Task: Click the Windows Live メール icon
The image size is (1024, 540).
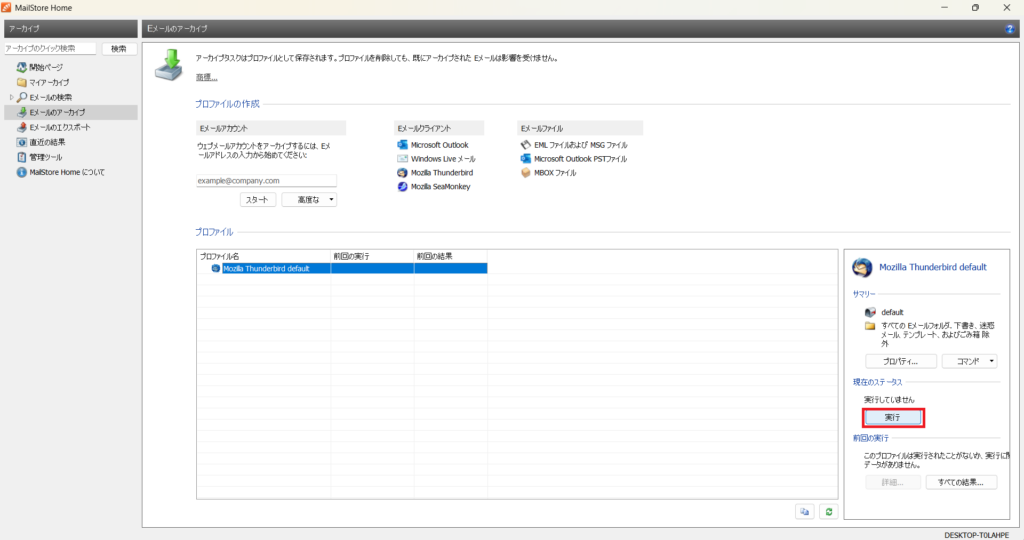Action: click(x=402, y=159)
